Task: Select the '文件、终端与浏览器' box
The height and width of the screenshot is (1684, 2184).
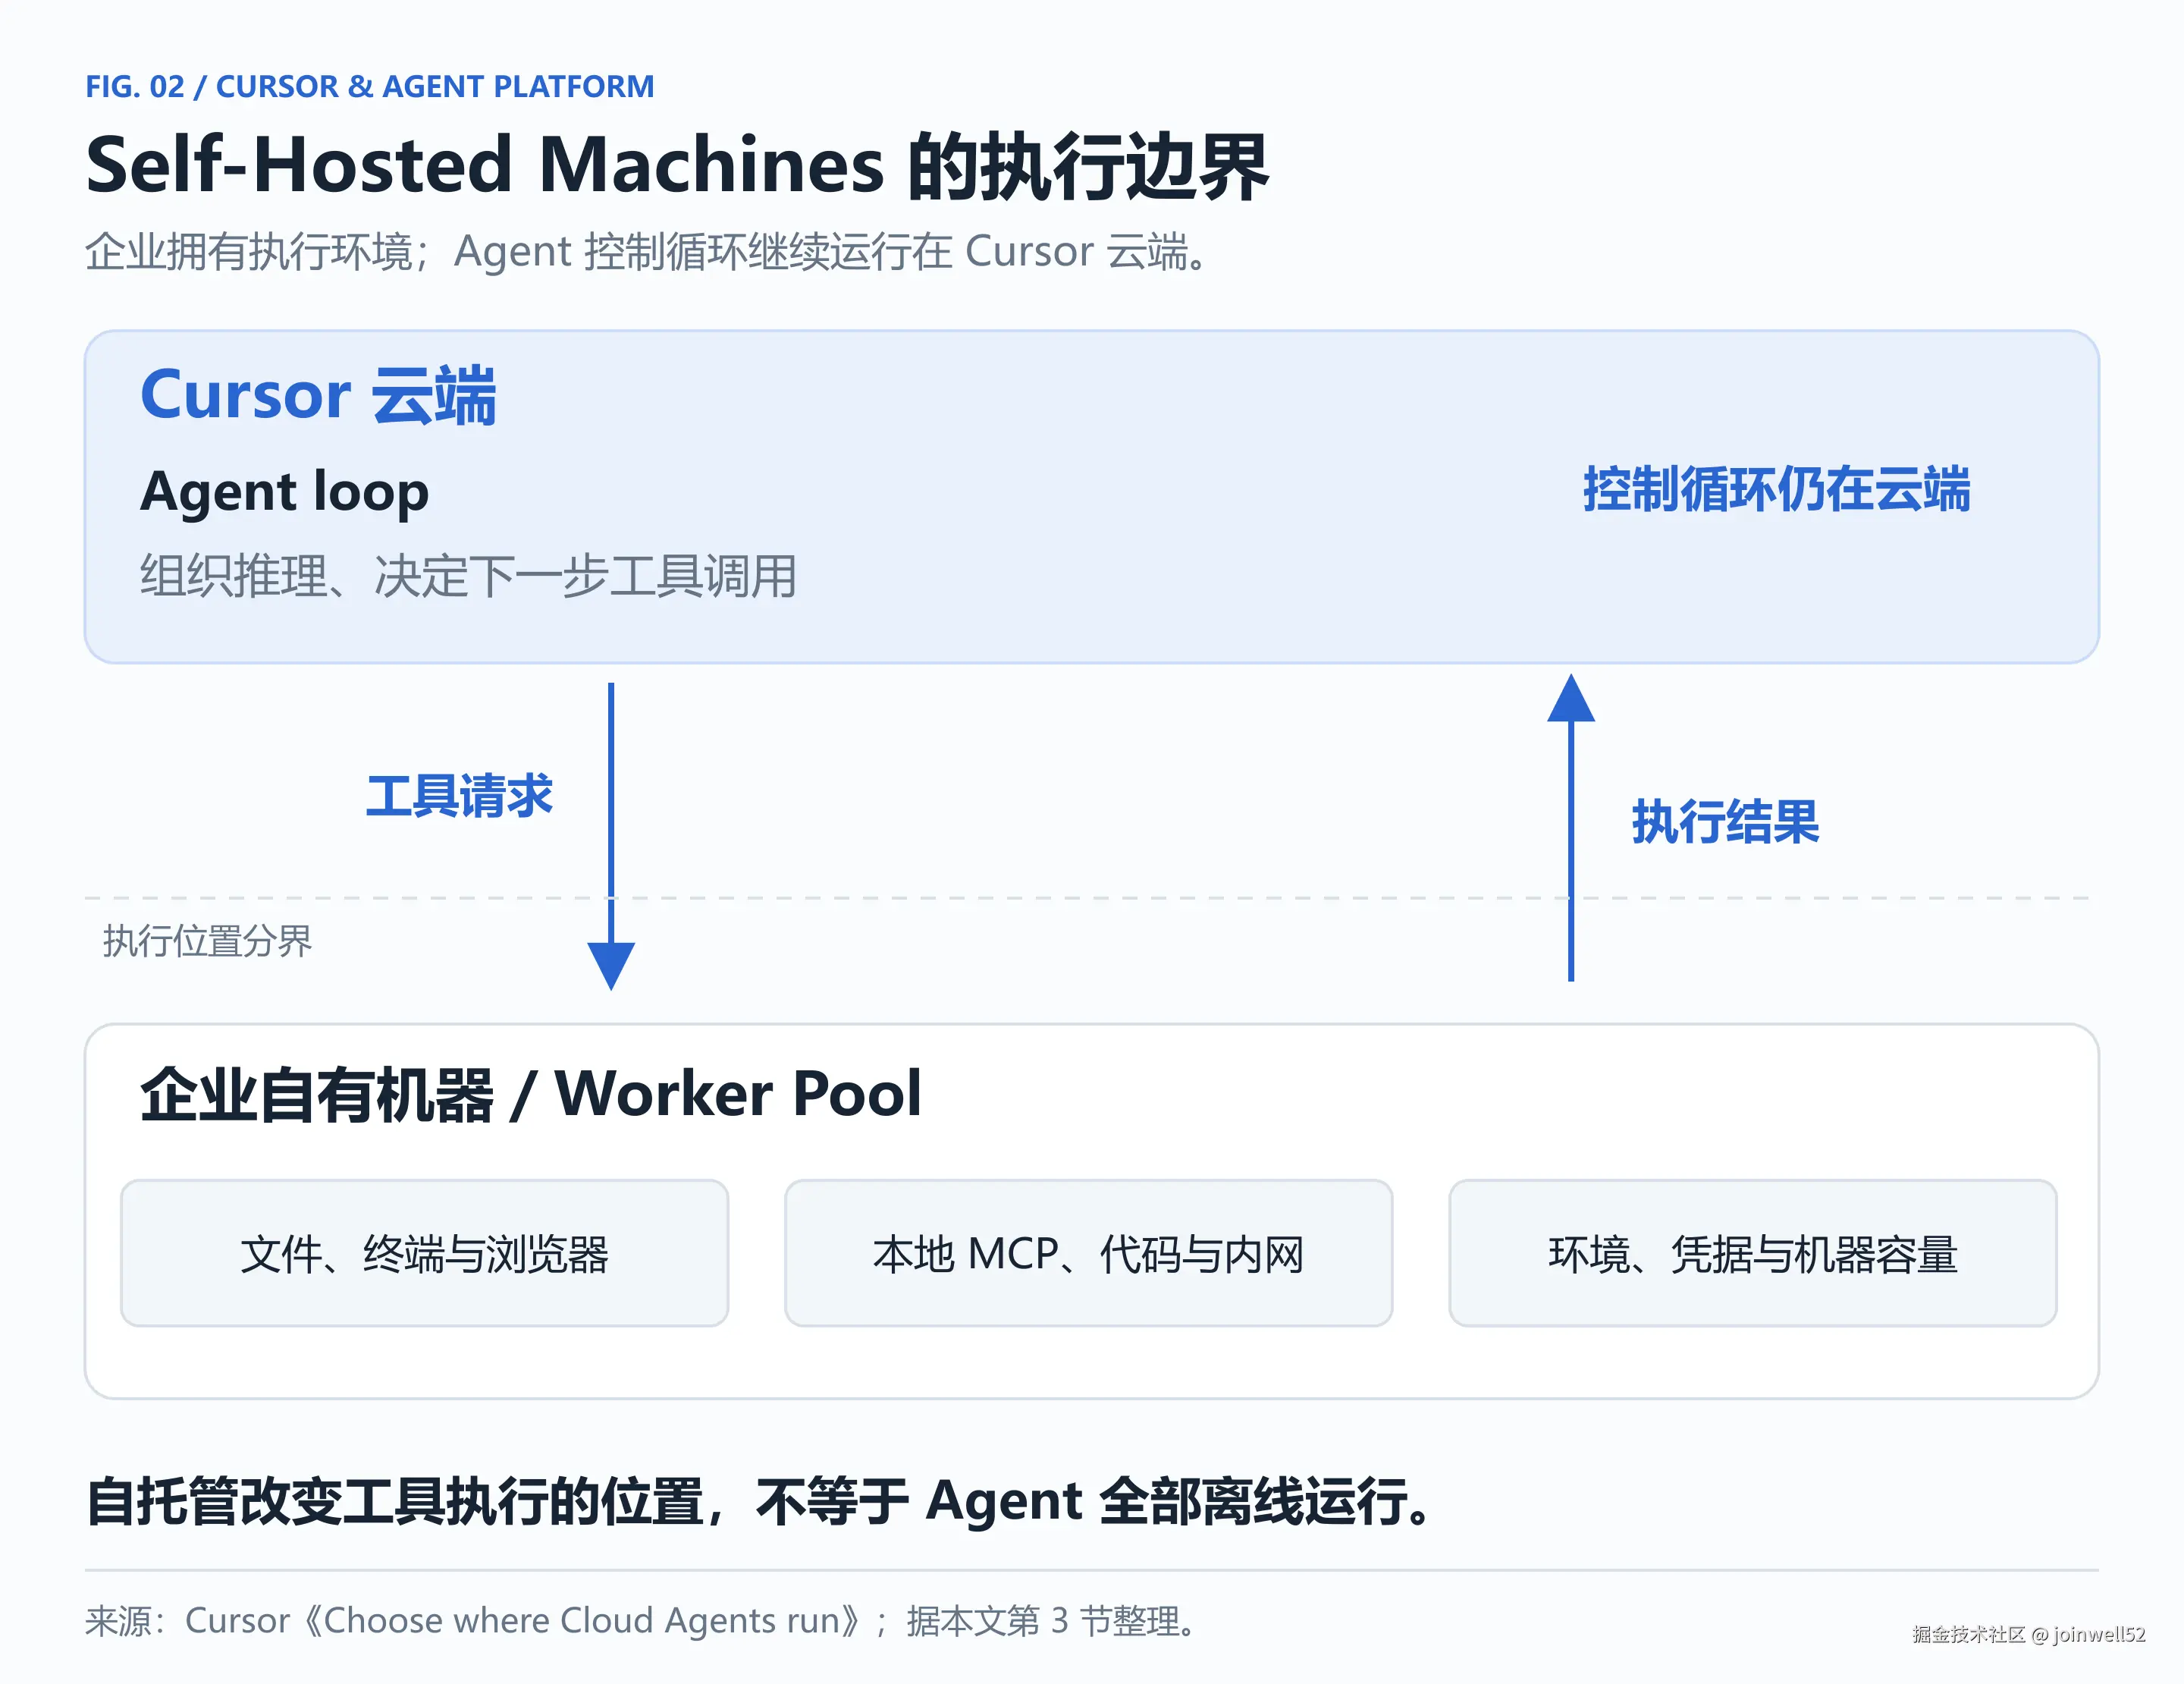Action: click(x=425, y=1253)
